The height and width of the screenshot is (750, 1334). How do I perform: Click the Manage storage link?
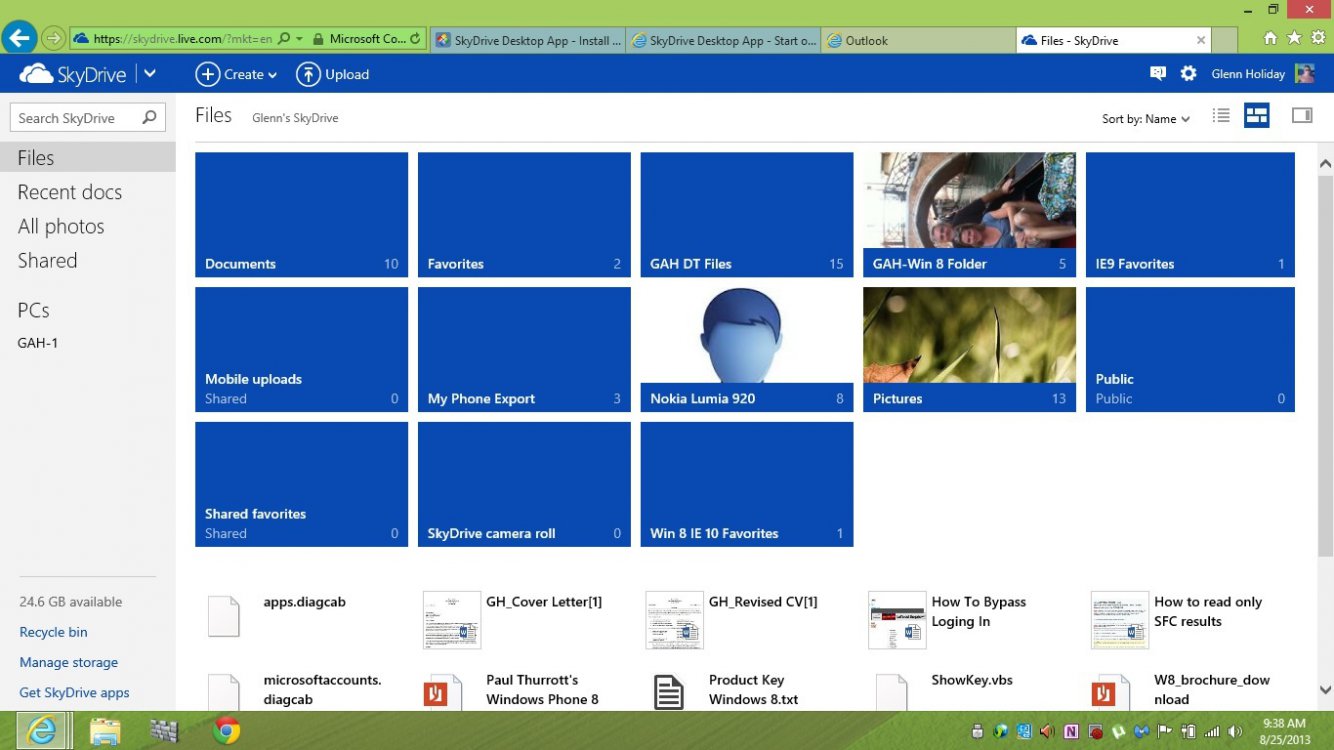tap(68, 662)
